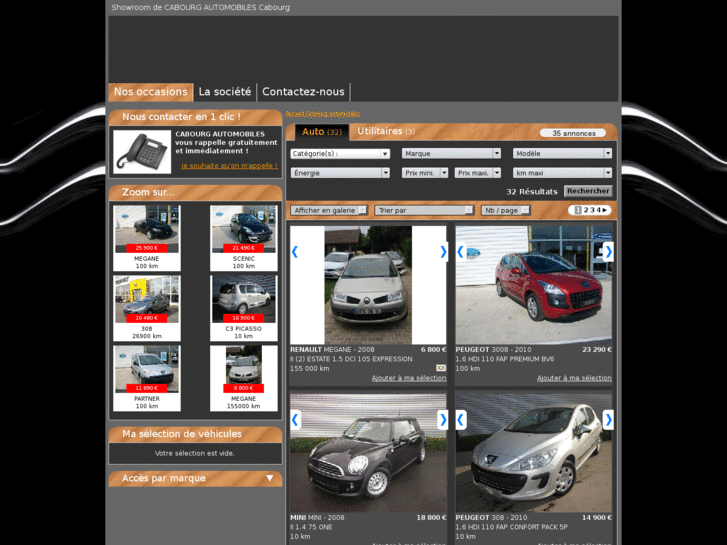This screenshot has height=545, width=727.
Task: Click the PEUGEOT 3008 - 2010 title
Action: (493, 350)
